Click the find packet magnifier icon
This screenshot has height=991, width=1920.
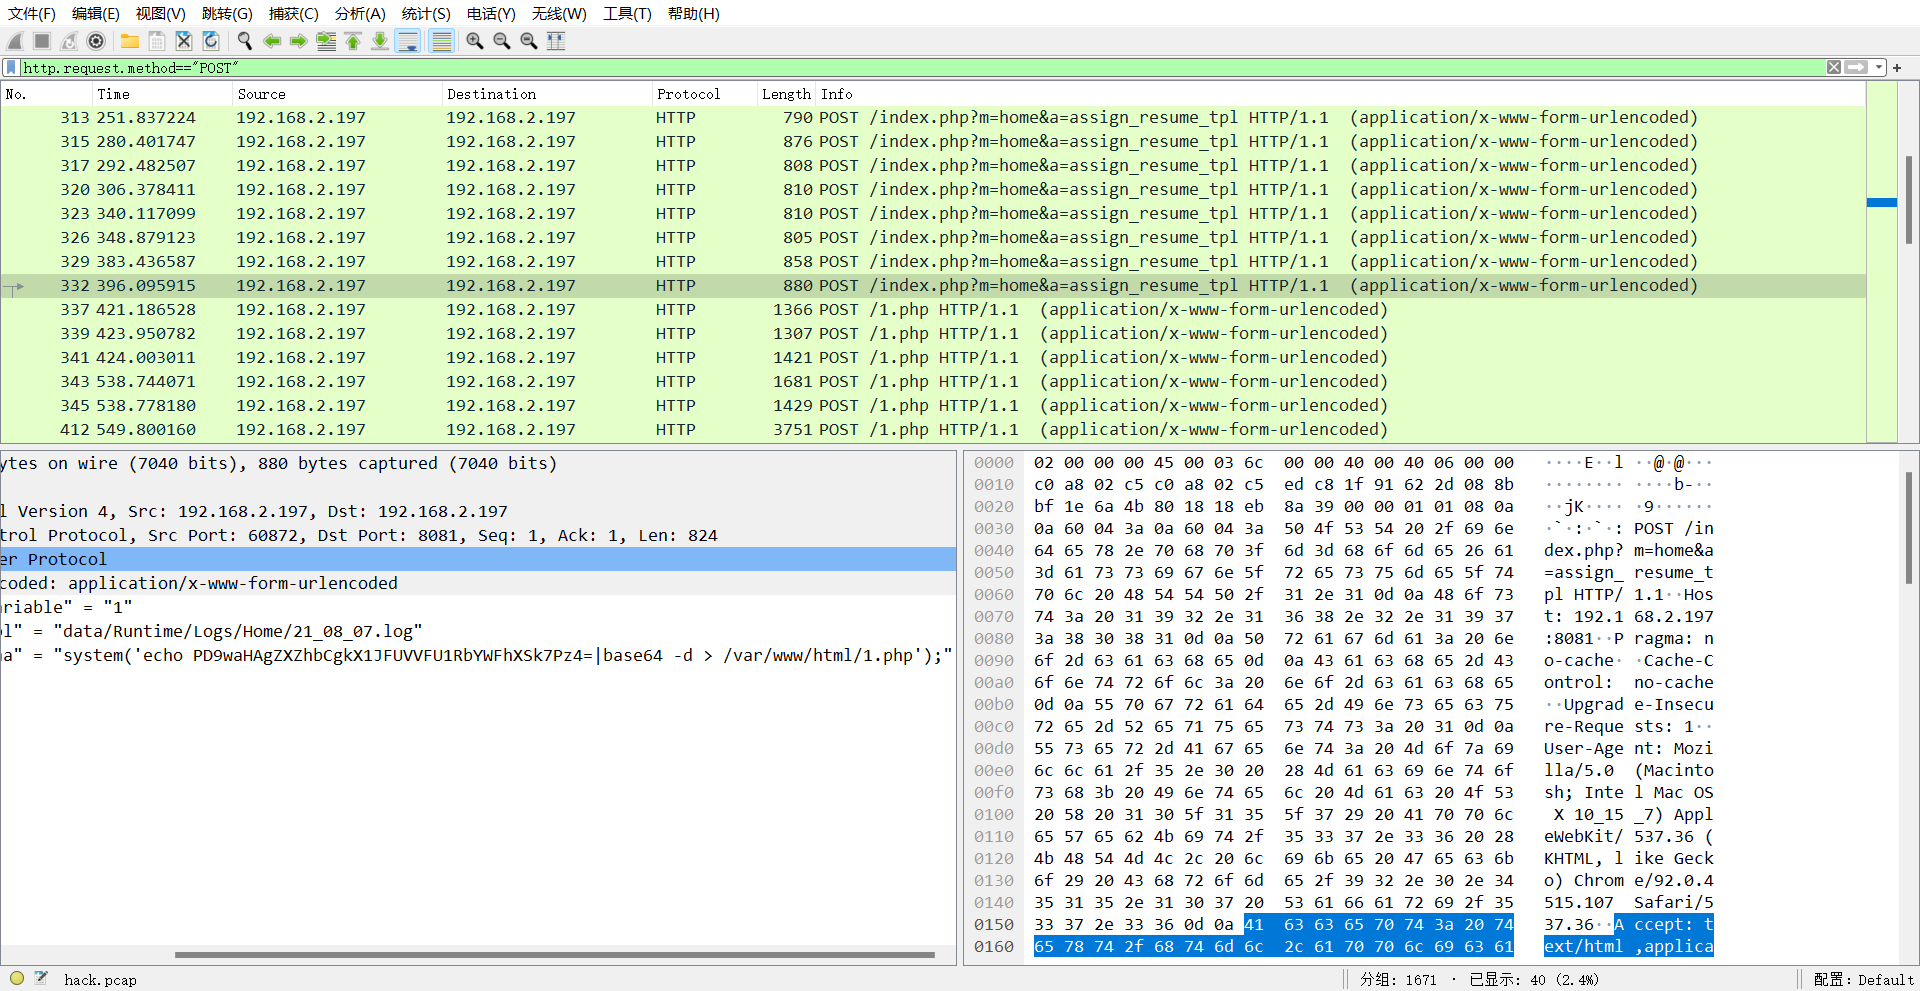tap(245, 41)
